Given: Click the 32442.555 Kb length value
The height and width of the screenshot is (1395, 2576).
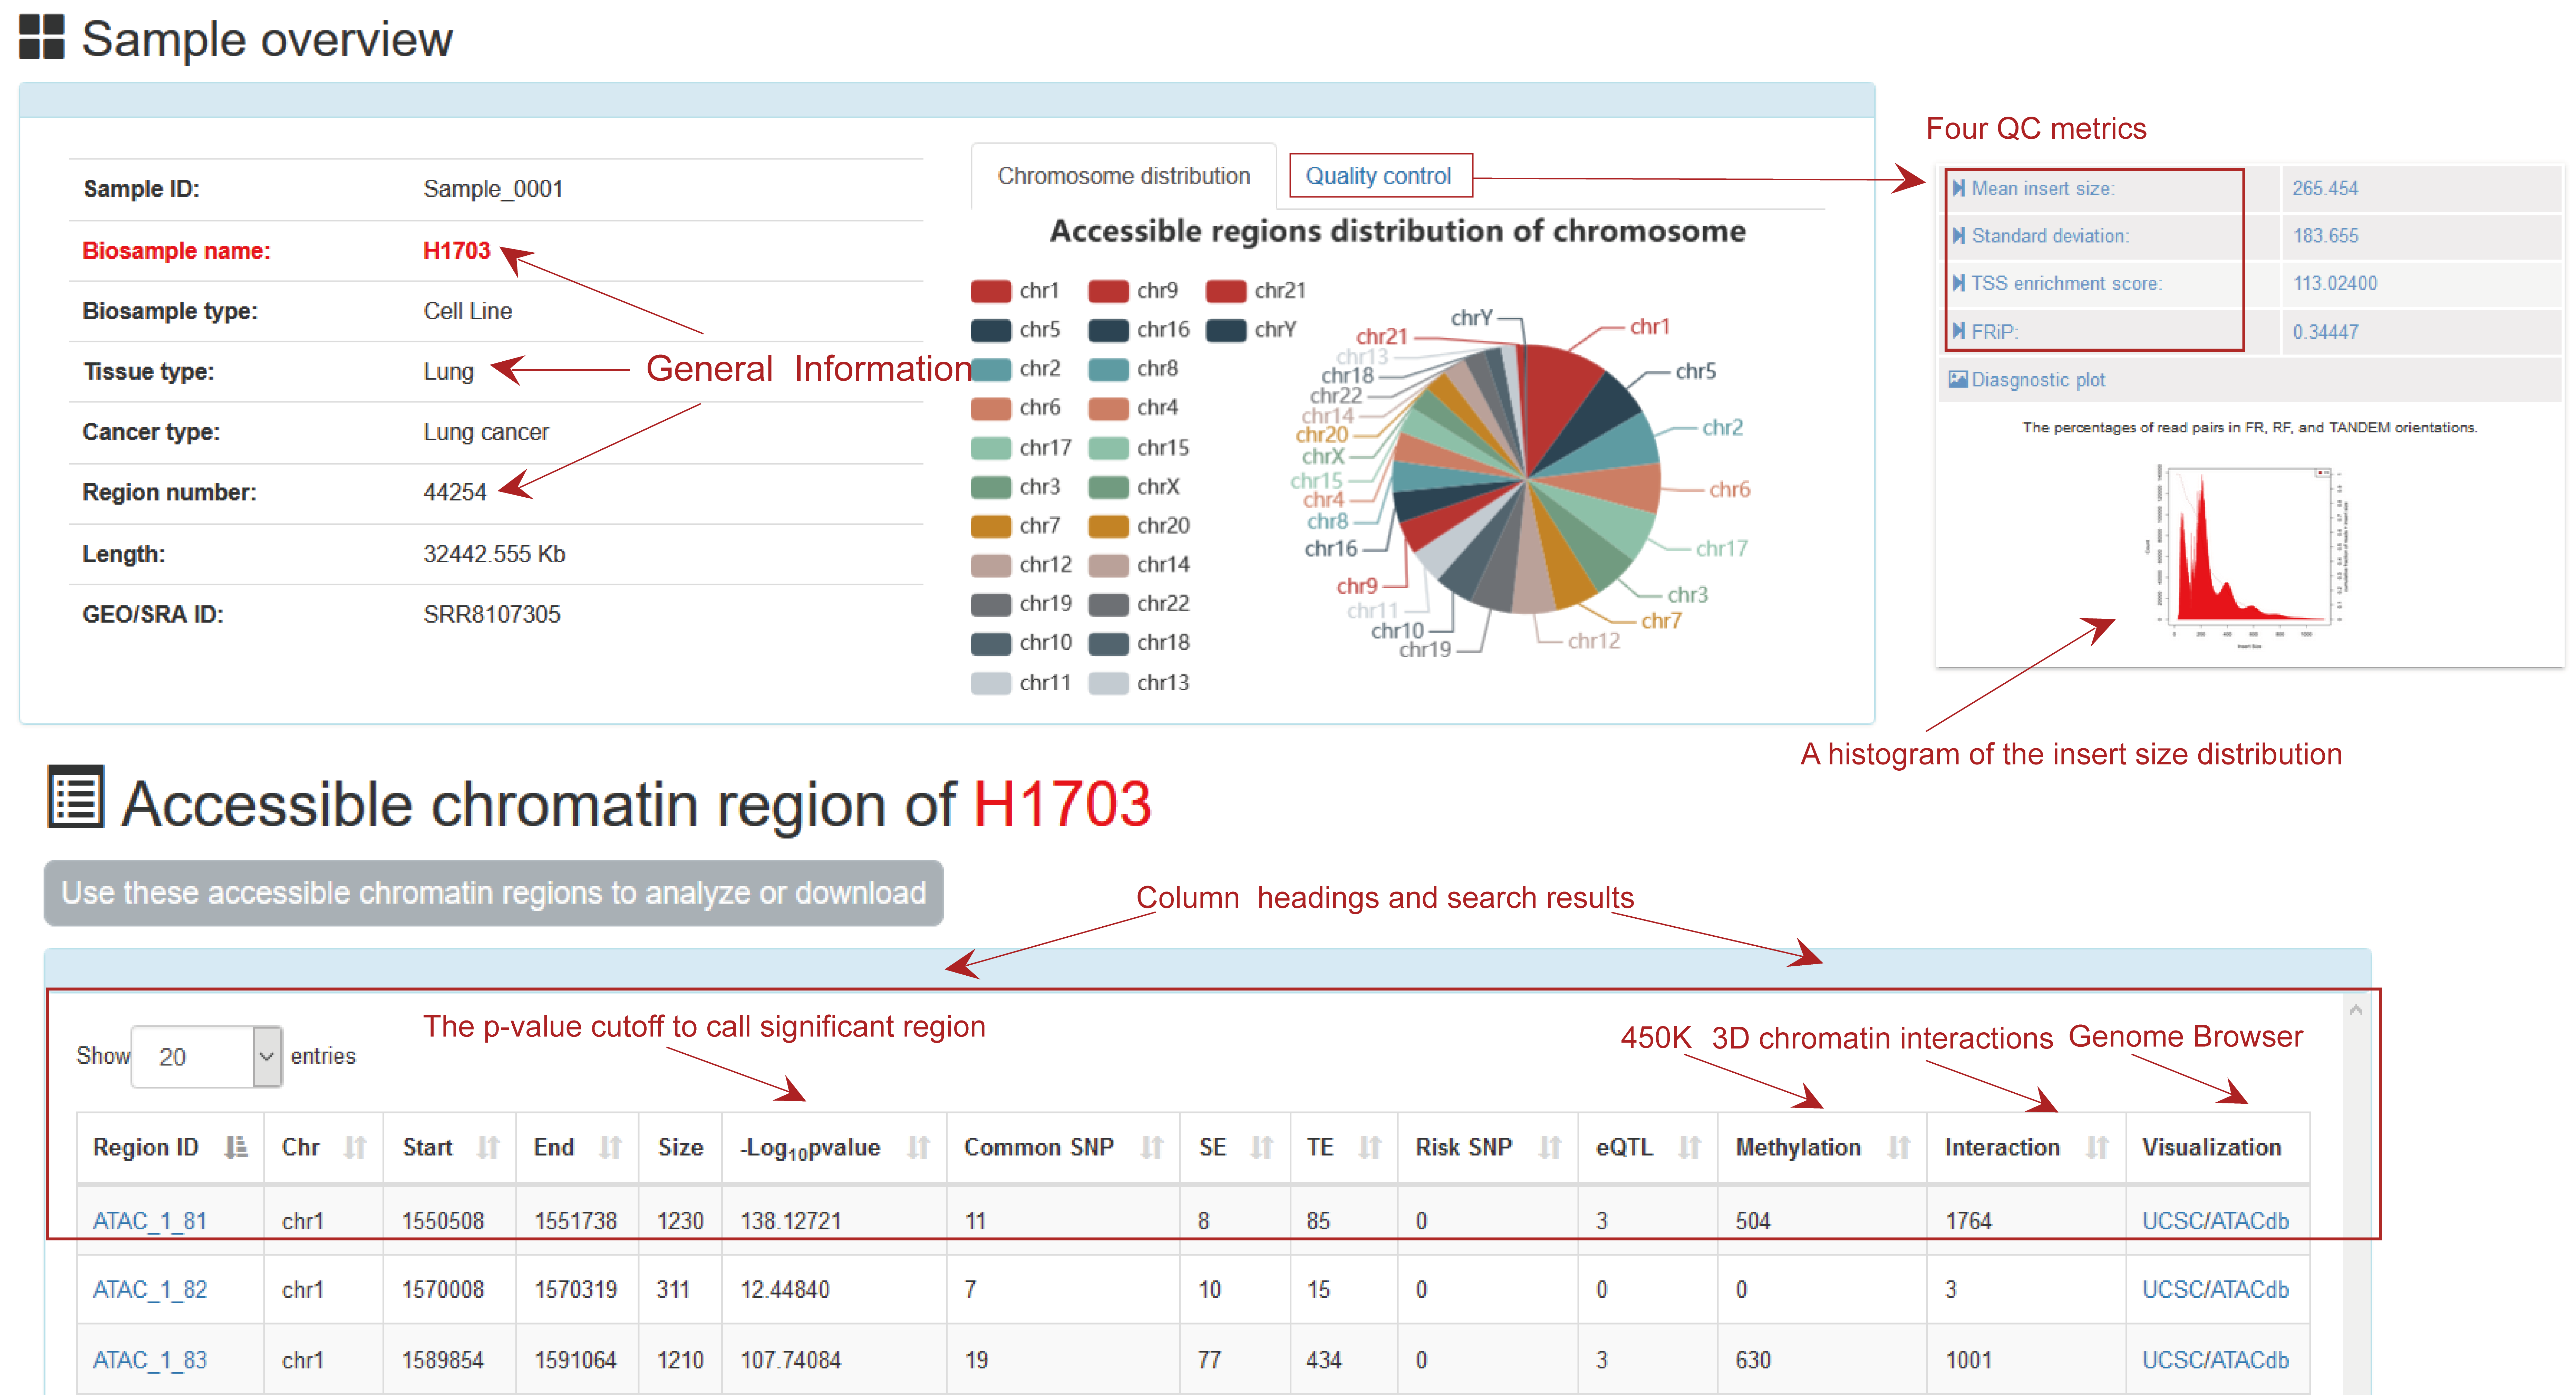Looking at the screenshot, I should [494, 554].
